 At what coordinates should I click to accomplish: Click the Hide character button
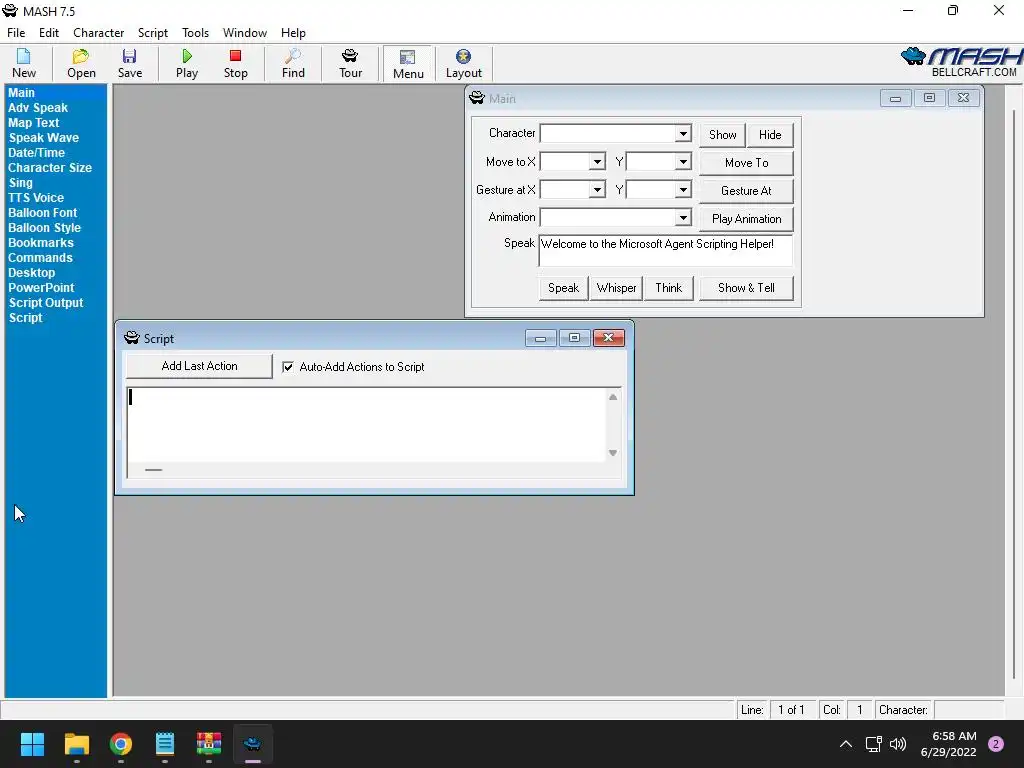pyautogui.click(x=770, y=135)
